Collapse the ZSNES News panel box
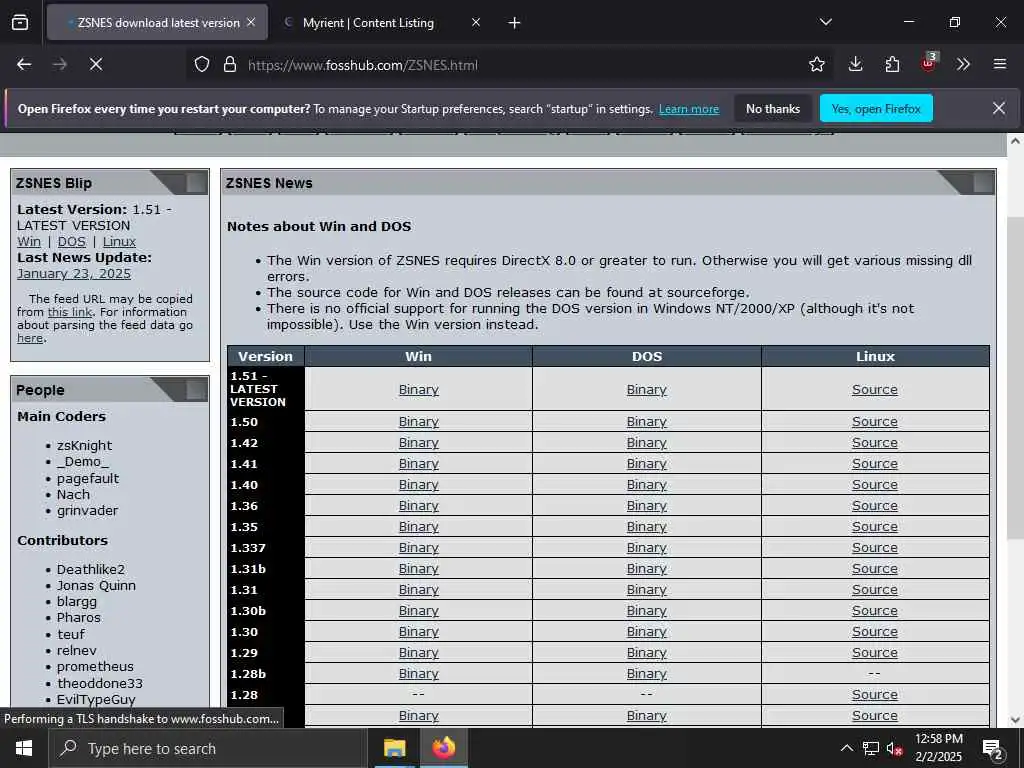This screenshot has height=768, width=1024. click(x=983, y=184)
